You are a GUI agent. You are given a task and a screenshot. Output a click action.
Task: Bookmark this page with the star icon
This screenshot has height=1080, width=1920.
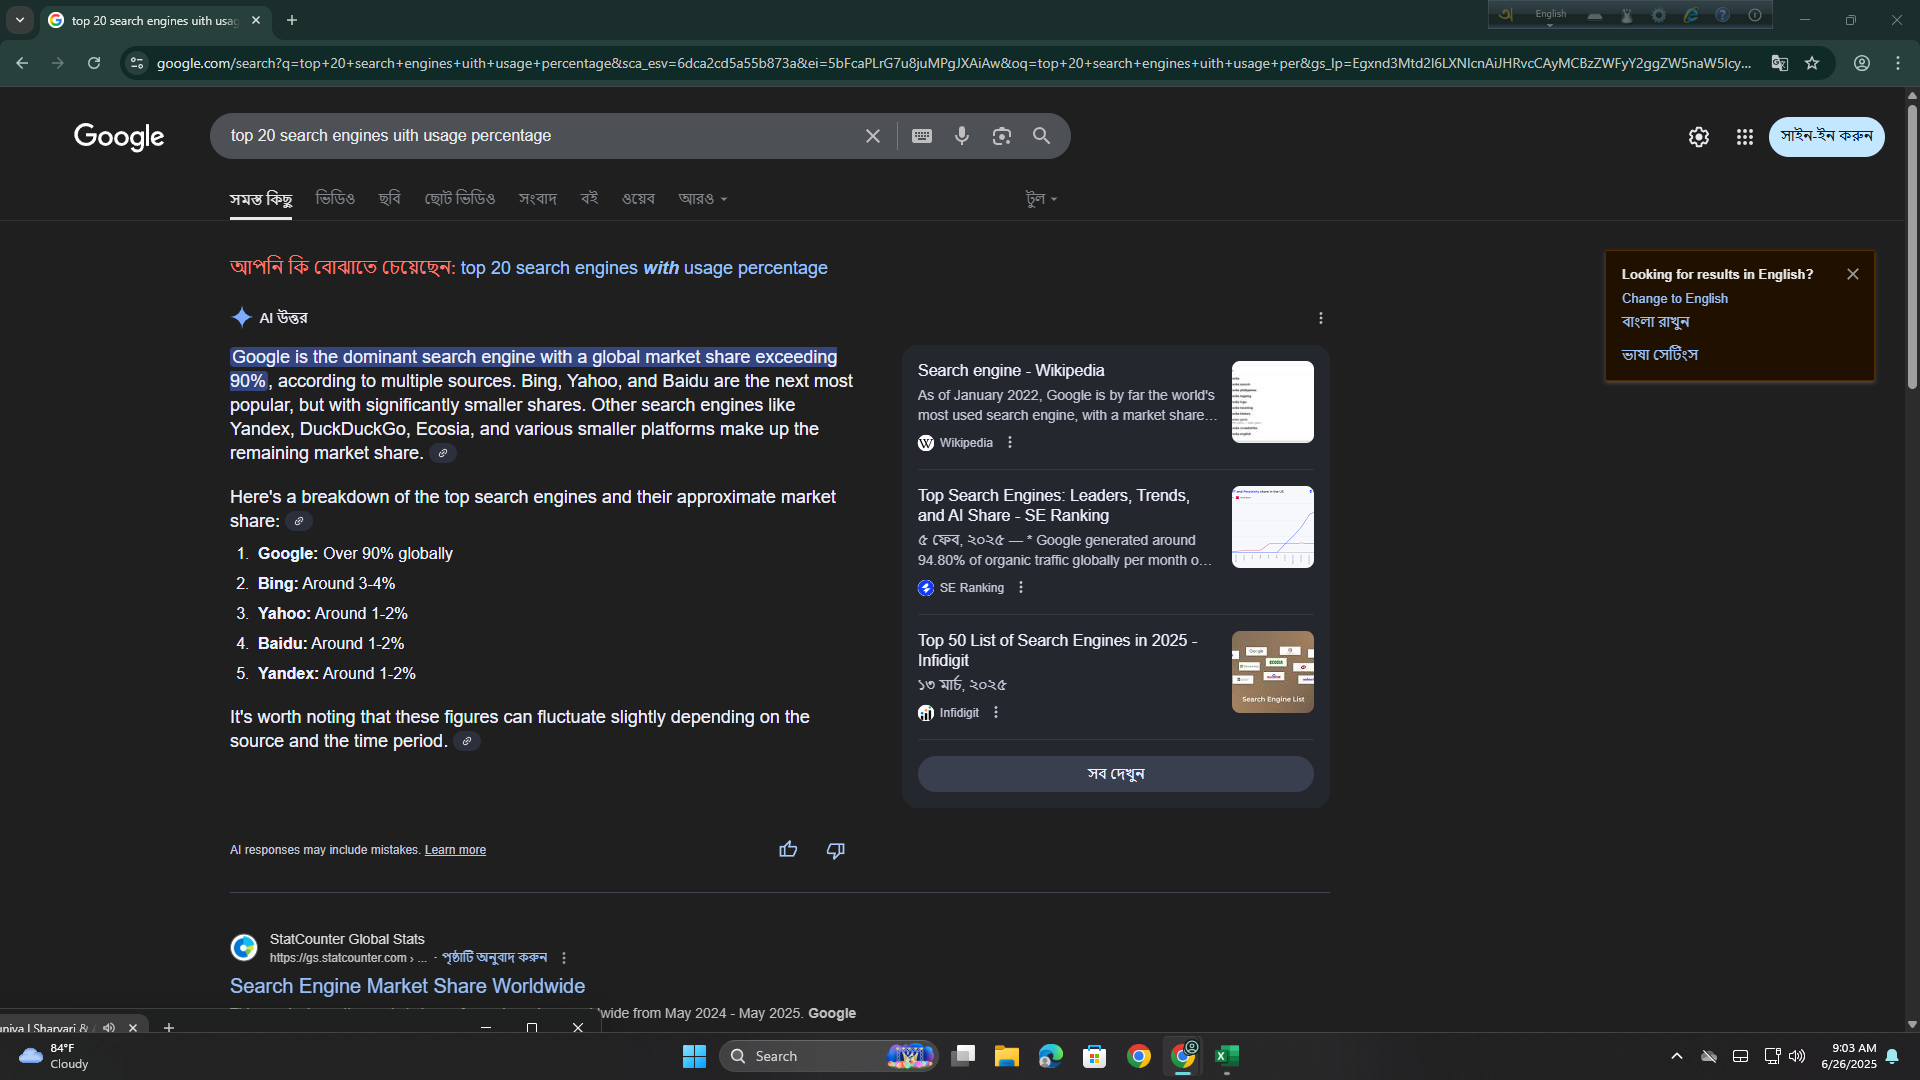(x=1812, y=63)
